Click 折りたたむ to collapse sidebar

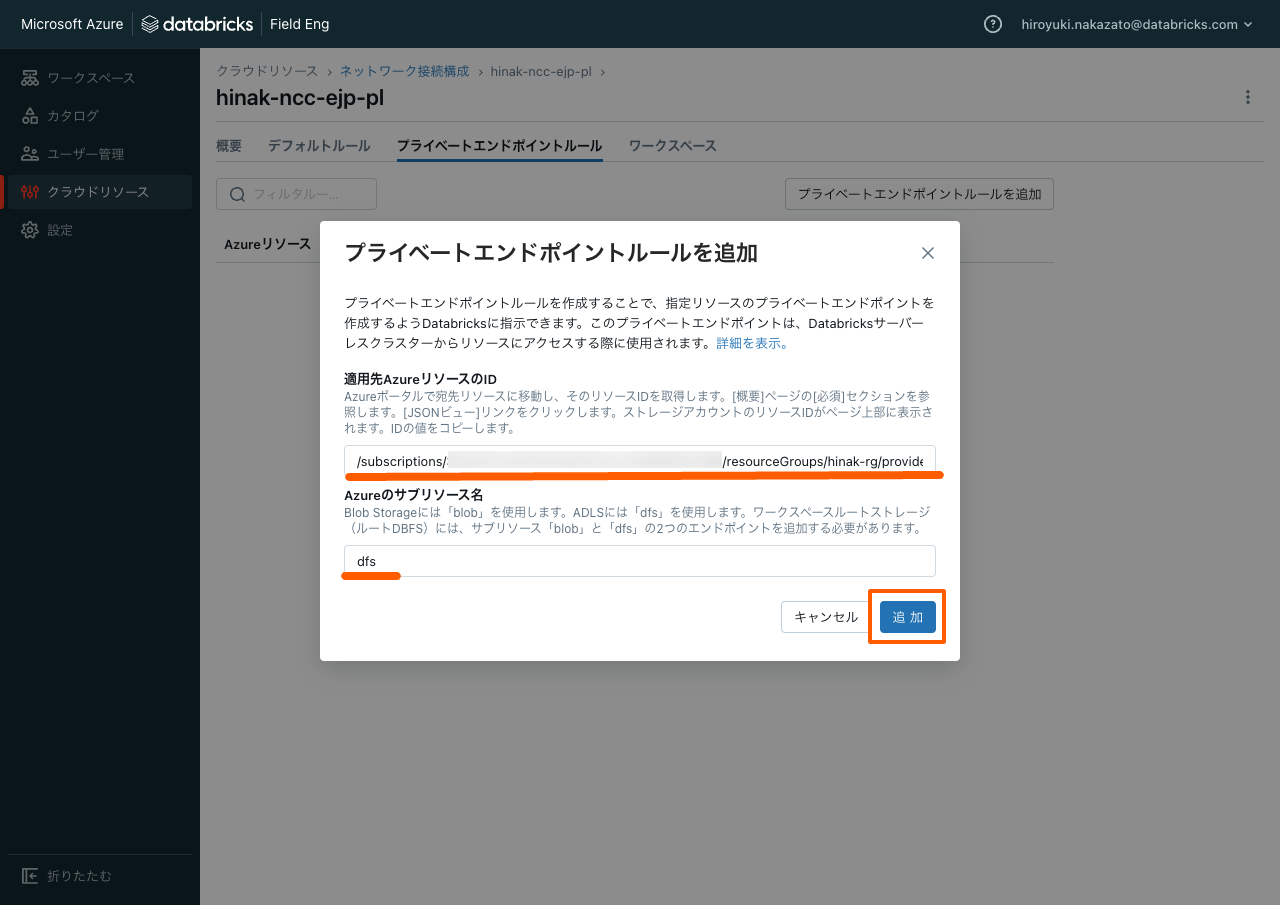79,876
